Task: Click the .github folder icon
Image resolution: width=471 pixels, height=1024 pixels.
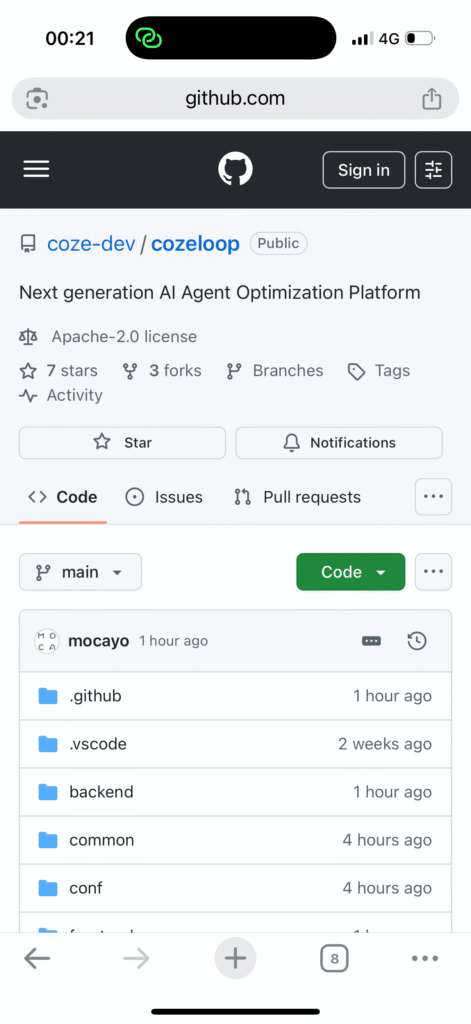Action: 48,696
